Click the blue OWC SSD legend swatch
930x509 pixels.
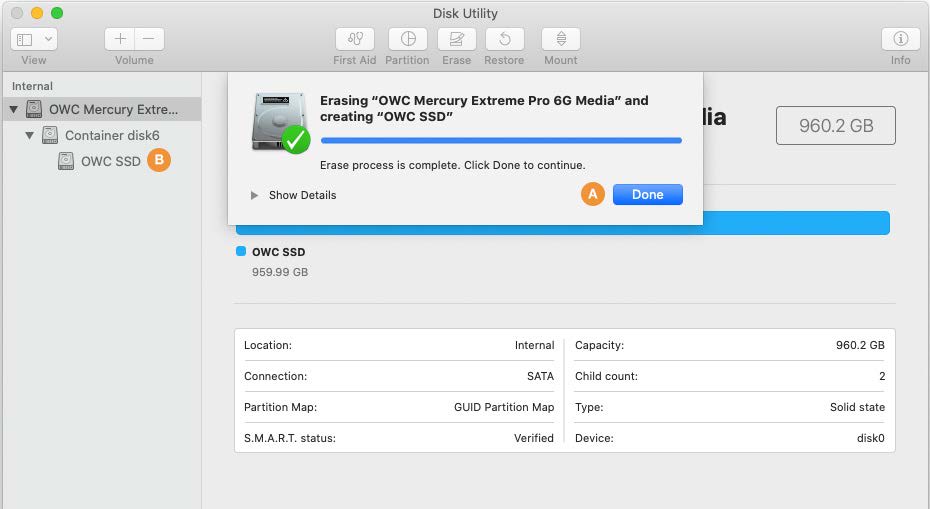pos(241,251)
